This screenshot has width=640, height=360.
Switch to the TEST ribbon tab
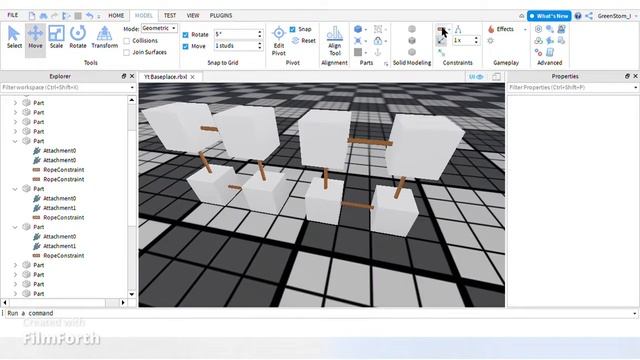point(170,16)
